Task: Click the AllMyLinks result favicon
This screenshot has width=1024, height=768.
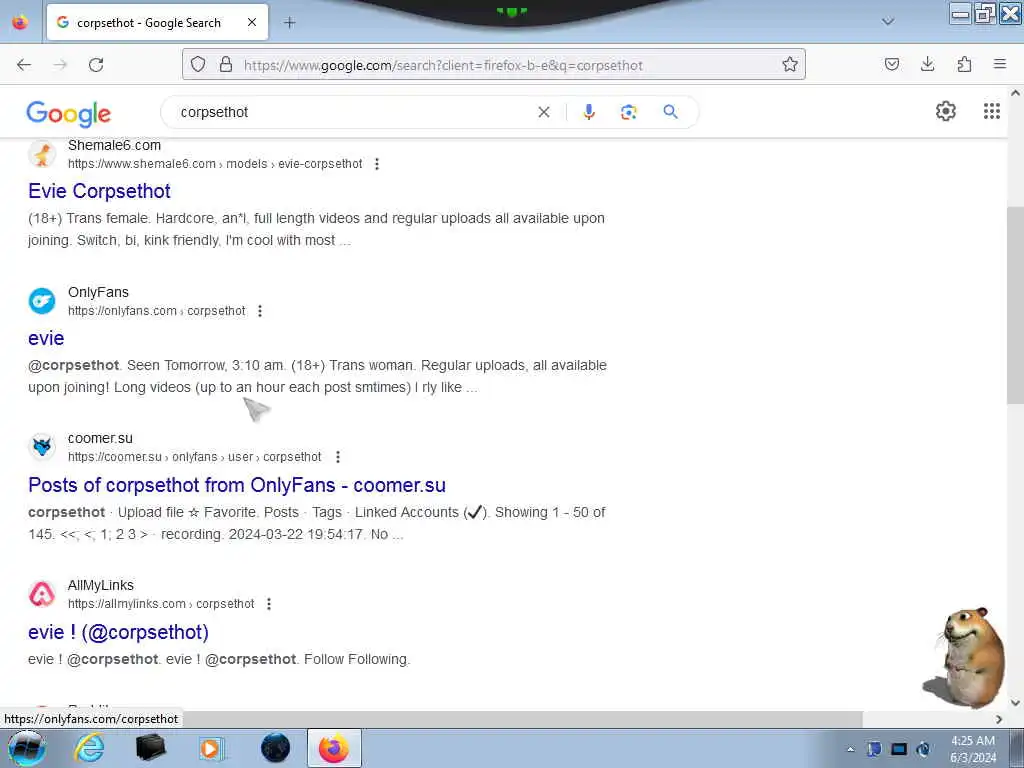Action: click(x=42, y=594)
